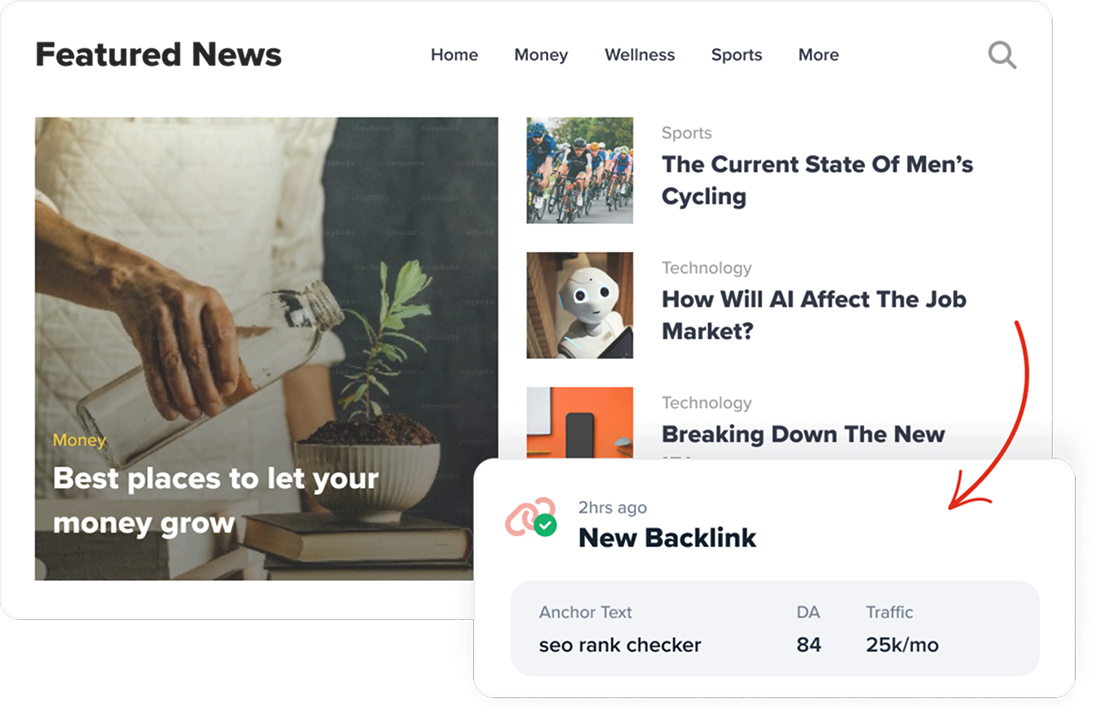
Task: Click the green checkmark badge
Action: (545, 525)
